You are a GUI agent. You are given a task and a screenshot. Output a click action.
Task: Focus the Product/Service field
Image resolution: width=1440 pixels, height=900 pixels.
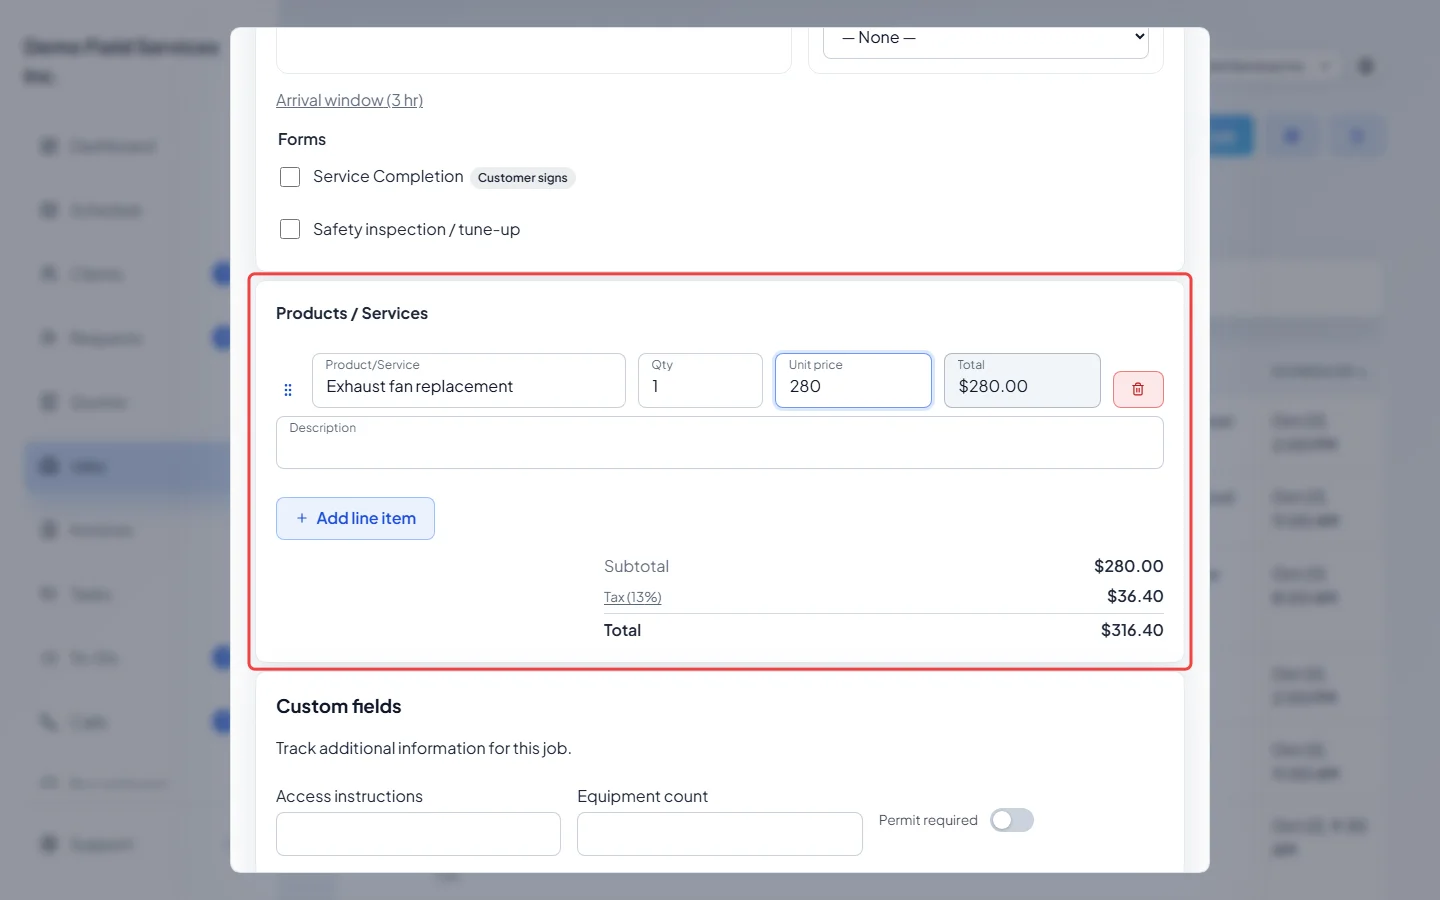tap(469, 380)
